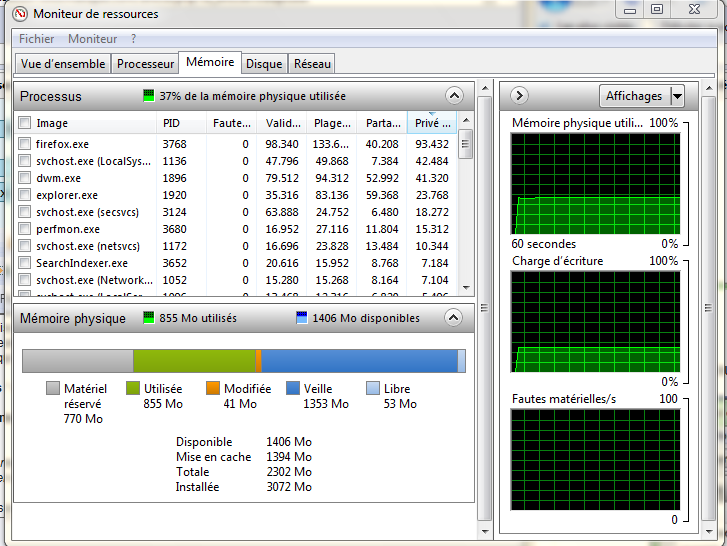Click the Resource Monitor title bar icon
This screenshot has height=546, width=727.
coord(20,14)
